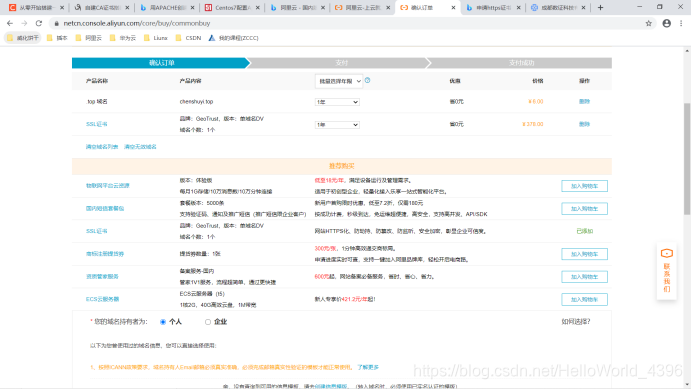
Task: Open SSL证书 link in order list
Action: tap(97, 124)
